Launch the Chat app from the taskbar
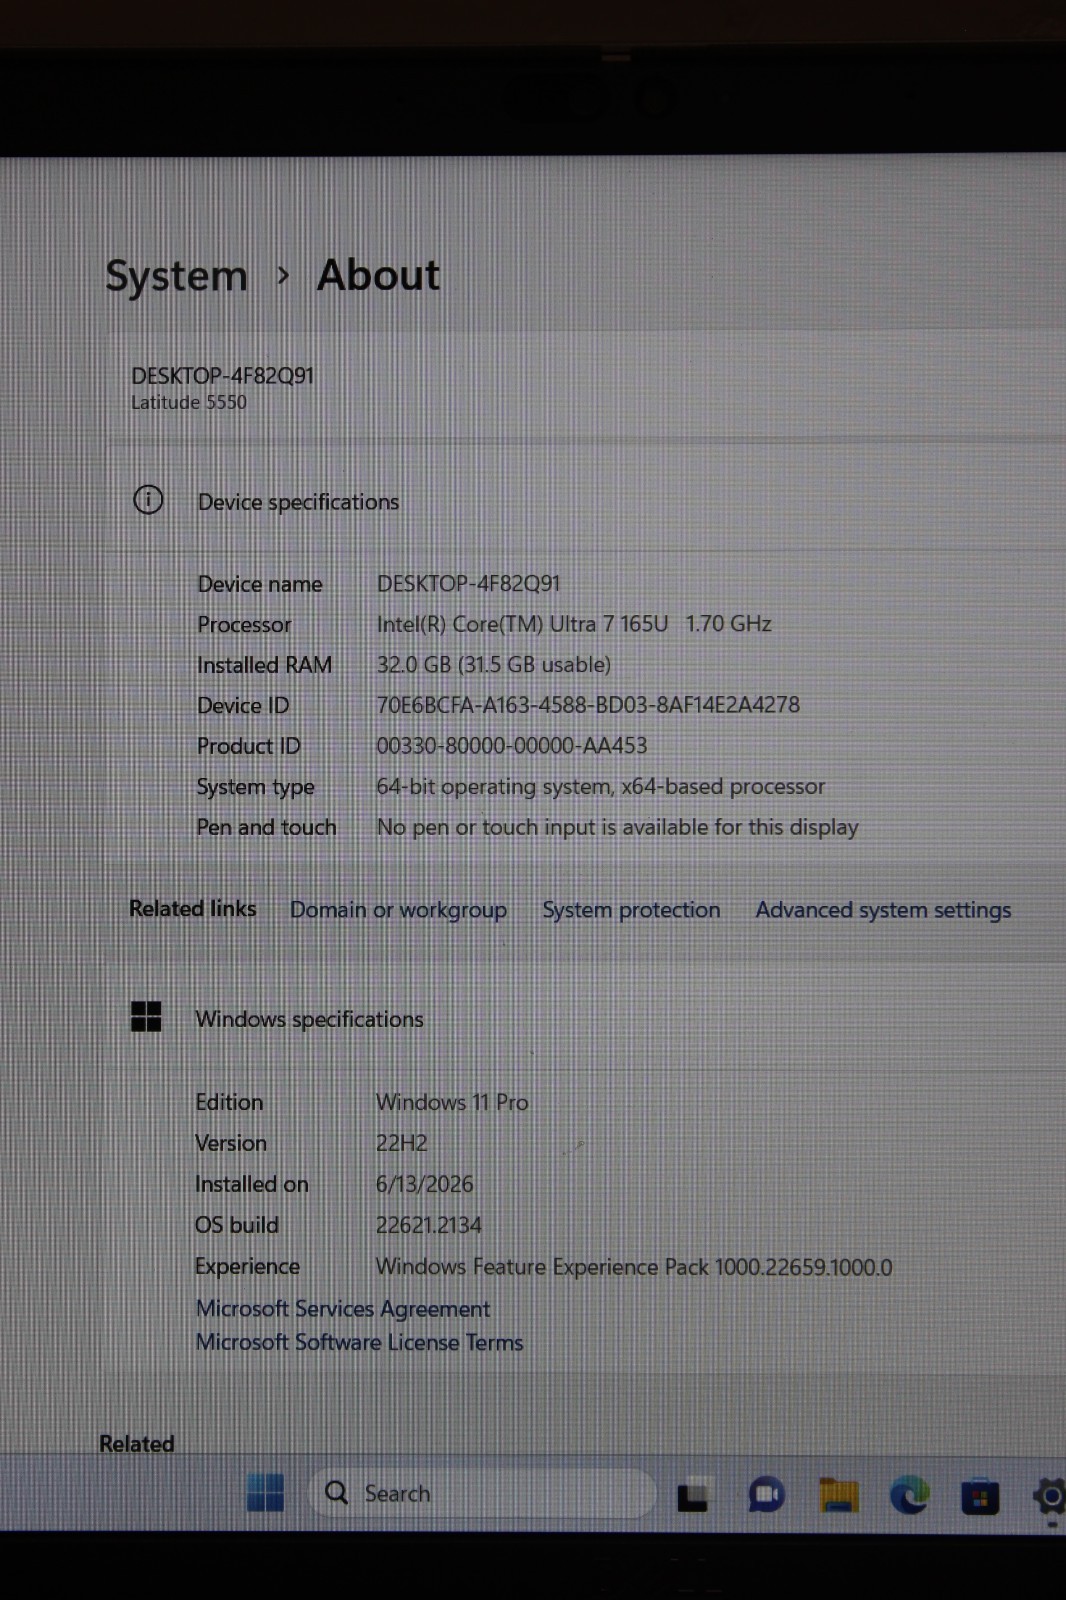The image size is (1066, 1600). pos(766,1495)
